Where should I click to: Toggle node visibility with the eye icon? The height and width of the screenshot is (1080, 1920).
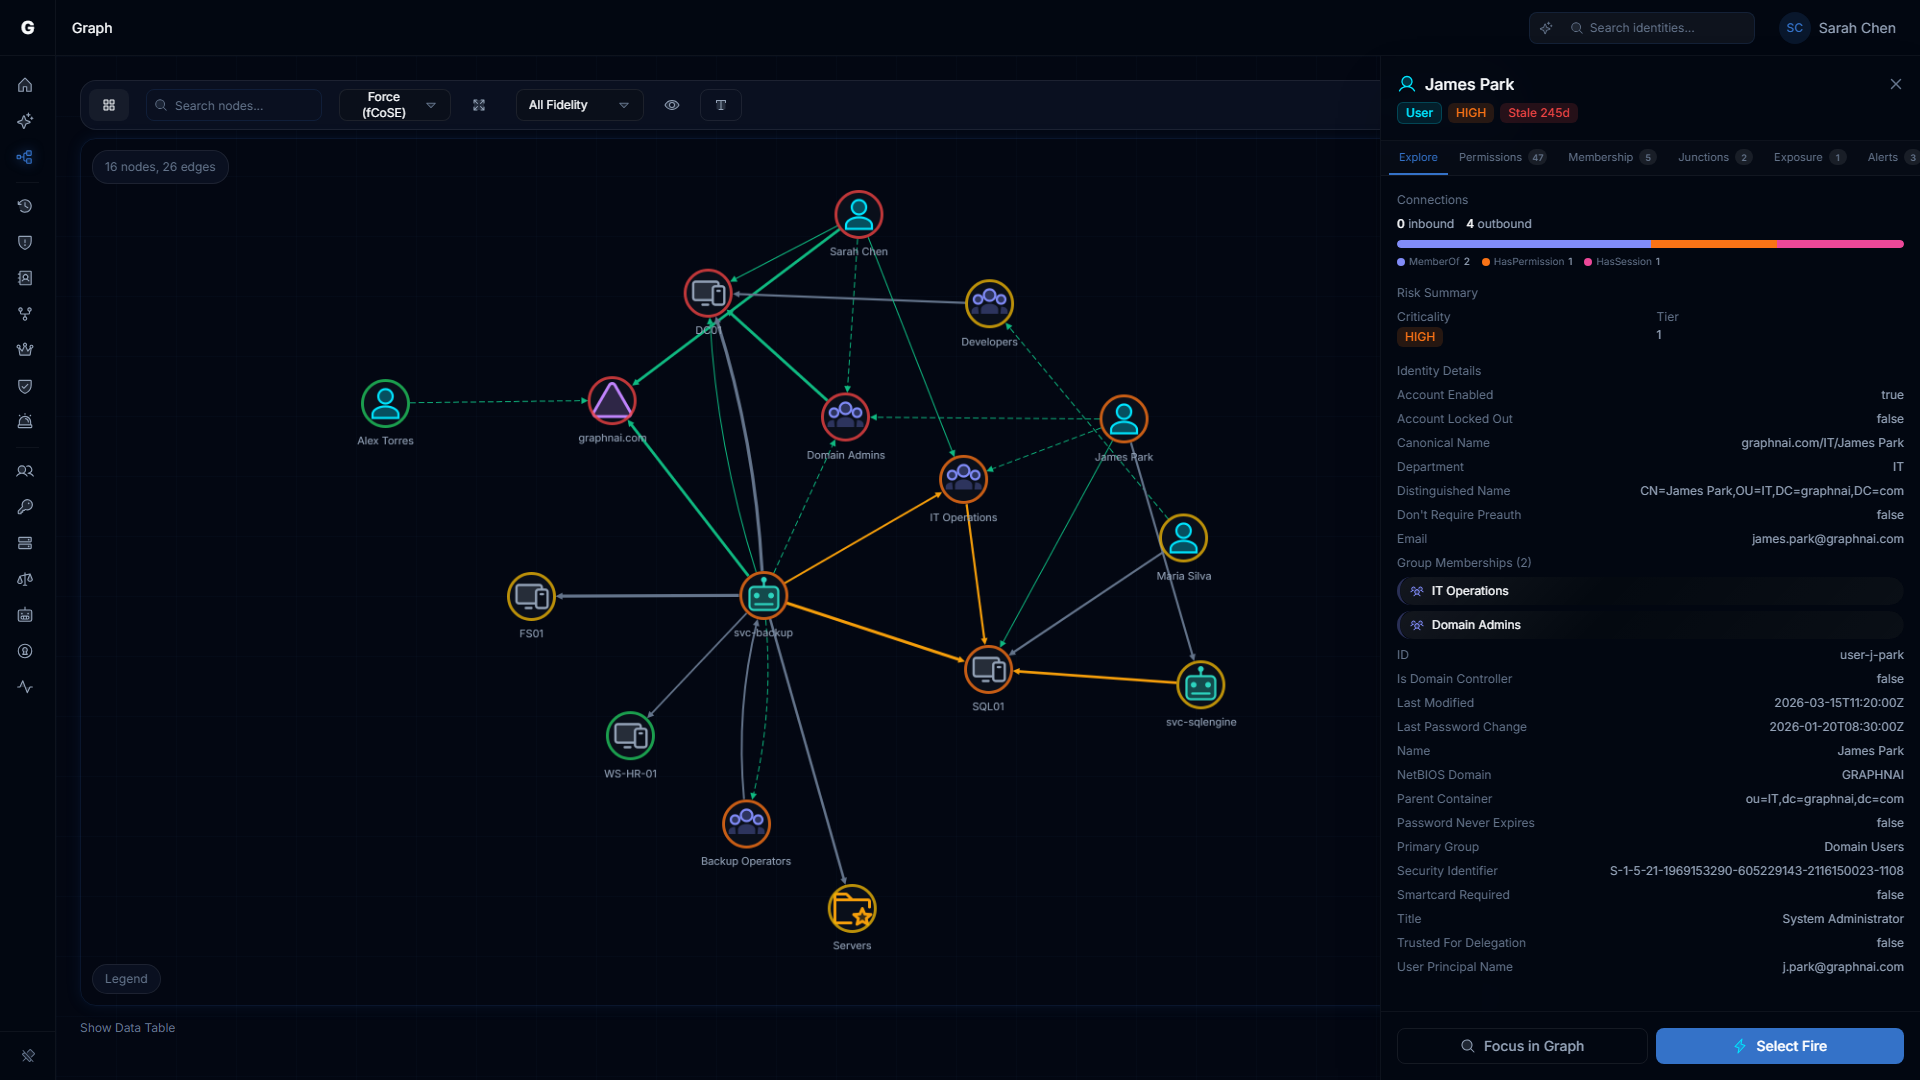(671, 104)
